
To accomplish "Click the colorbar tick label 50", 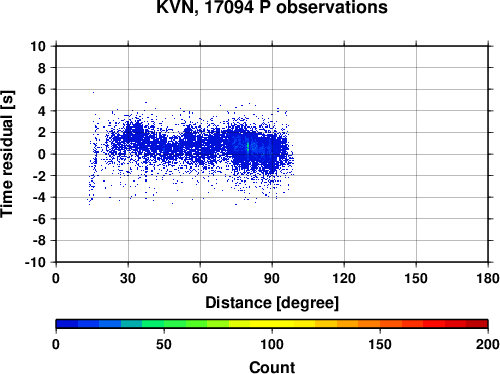I will click(164, 344).
